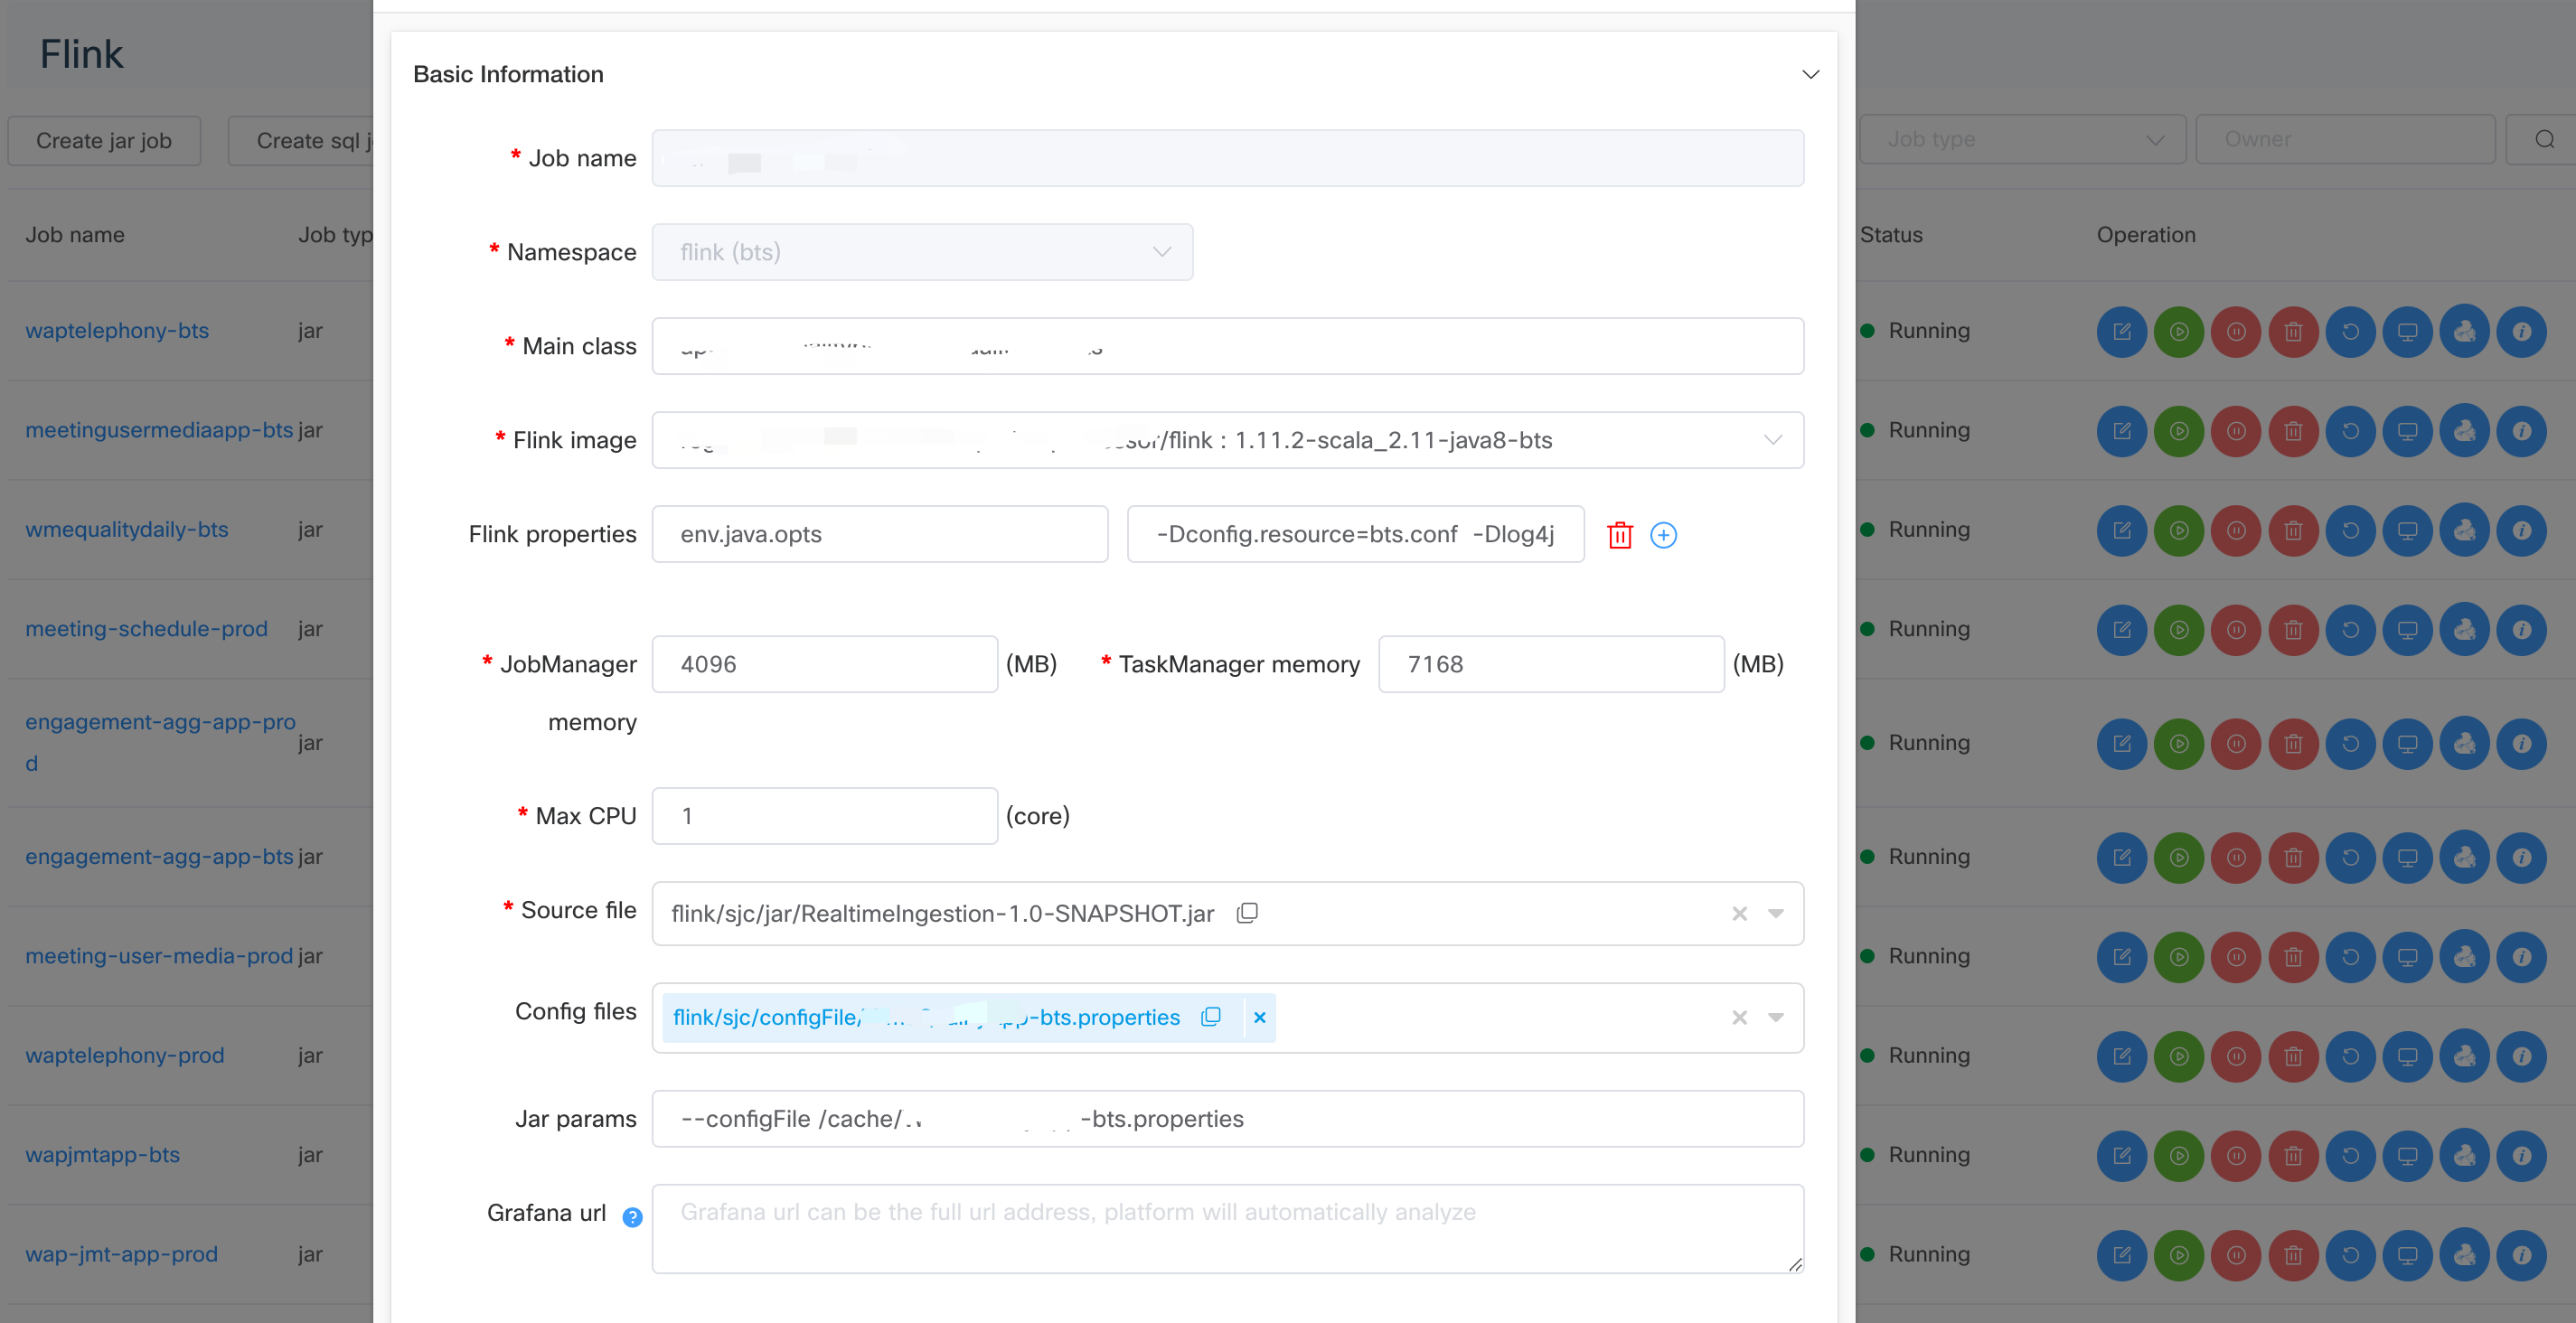Show info for meeting-schedule-prod job

pos(2520,629)
